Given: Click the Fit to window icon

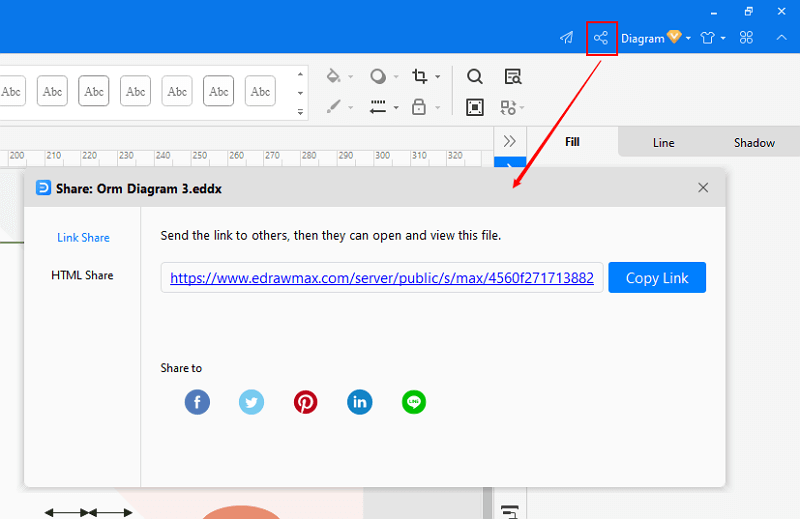Looking at the screenshot, I should pyautogui.click(x=474, y=107).
